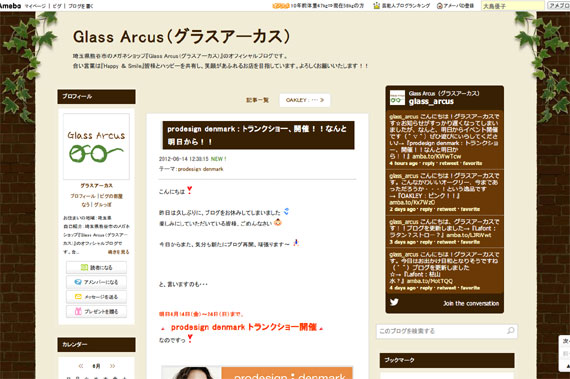The image size is (570, 379).
Task: Open the Ameba logo home link
Action: pos(10,5)
